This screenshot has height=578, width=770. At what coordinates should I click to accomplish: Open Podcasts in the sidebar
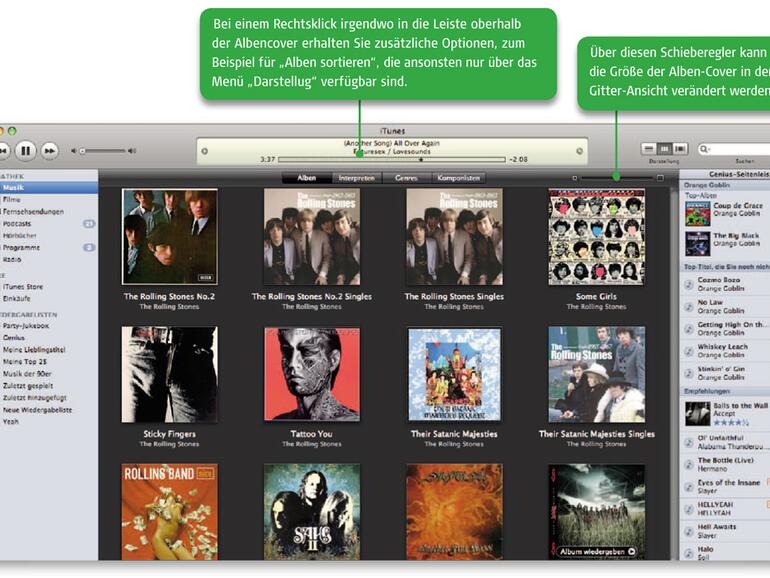(49, 223)
